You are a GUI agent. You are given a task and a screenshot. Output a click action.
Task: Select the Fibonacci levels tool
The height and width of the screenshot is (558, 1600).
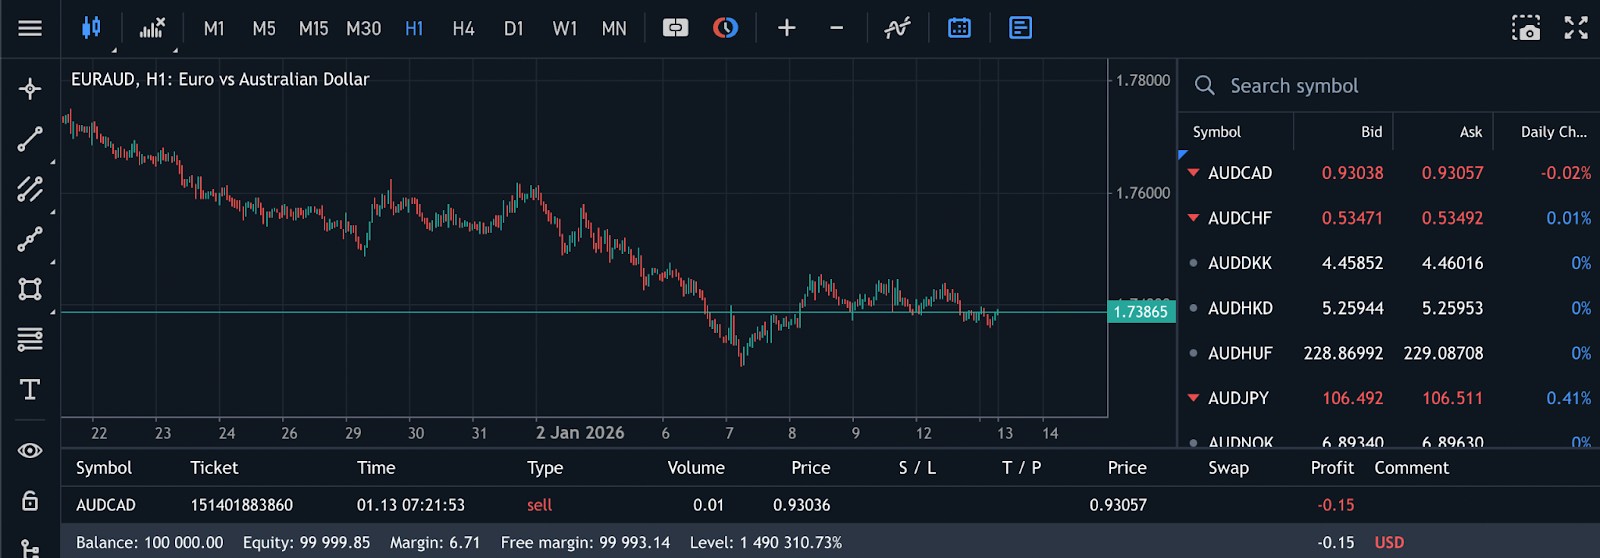point(30,340)
